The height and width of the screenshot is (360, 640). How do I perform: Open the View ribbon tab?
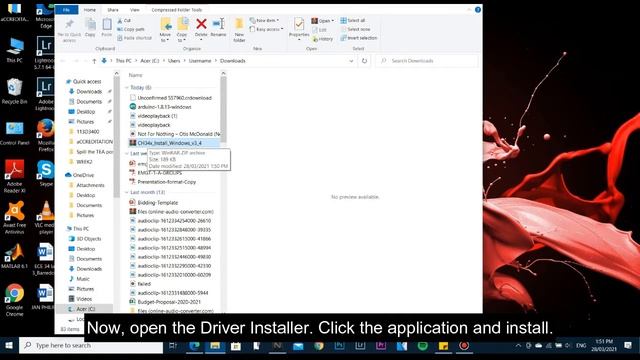[x=135, y=10]
